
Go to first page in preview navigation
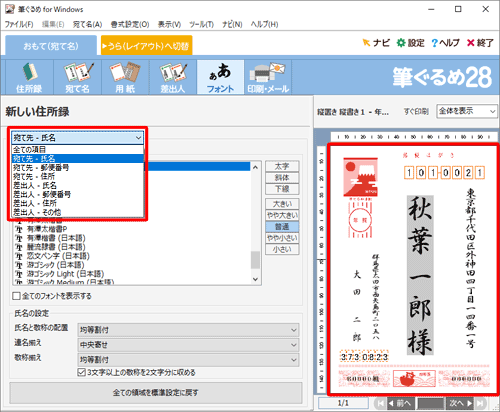click(380, 403)
